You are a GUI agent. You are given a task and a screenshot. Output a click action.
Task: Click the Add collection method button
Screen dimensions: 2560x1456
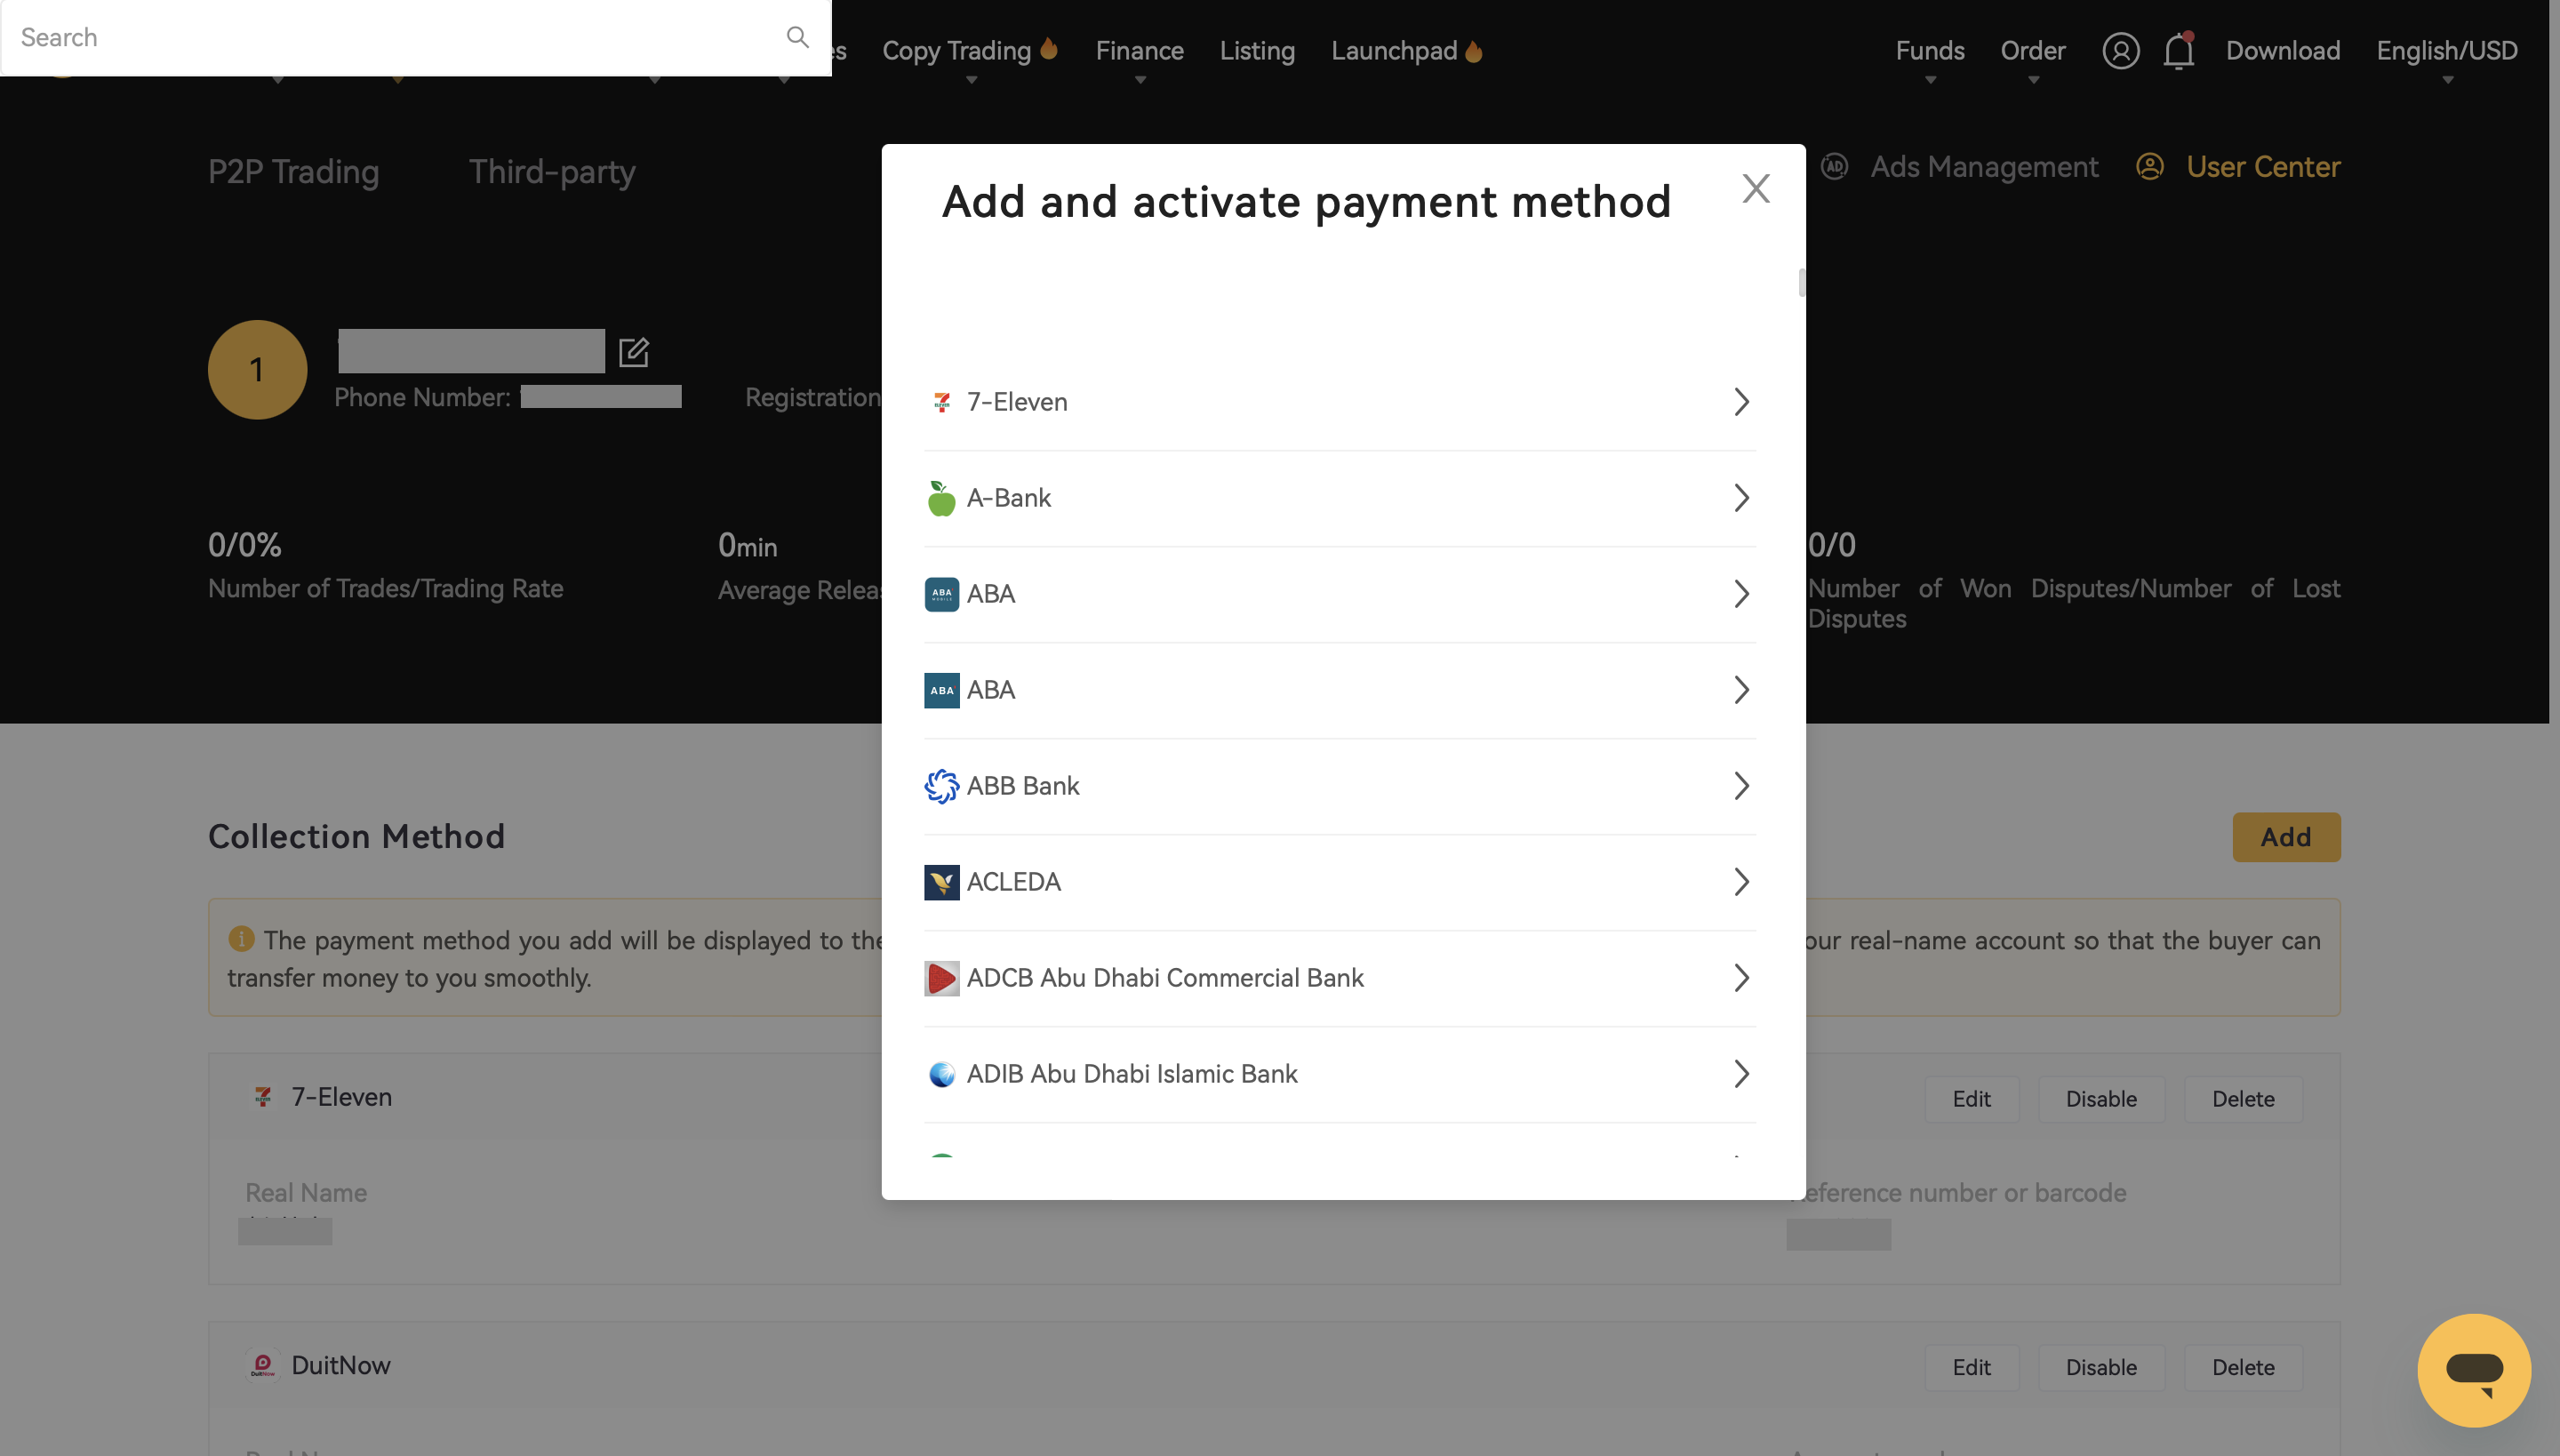(x=2285, y=837)
